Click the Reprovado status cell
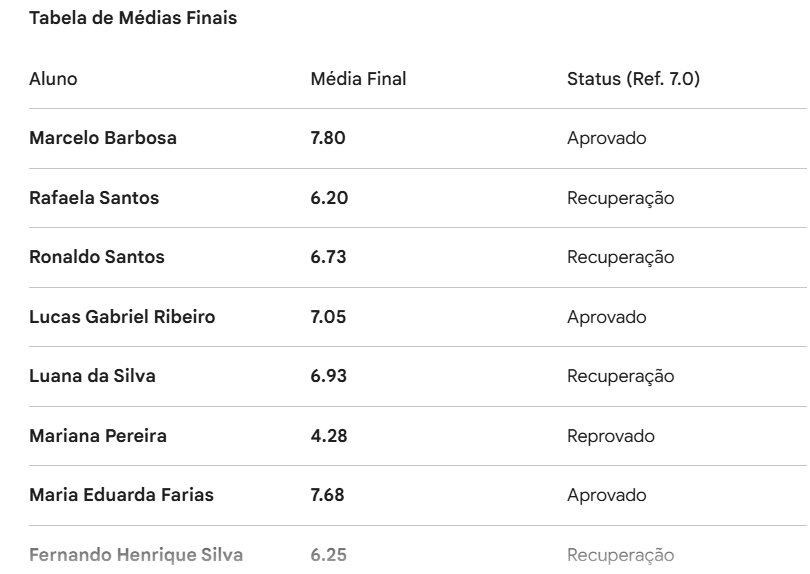This screenshot has height=574, width=810. [611, 436]
